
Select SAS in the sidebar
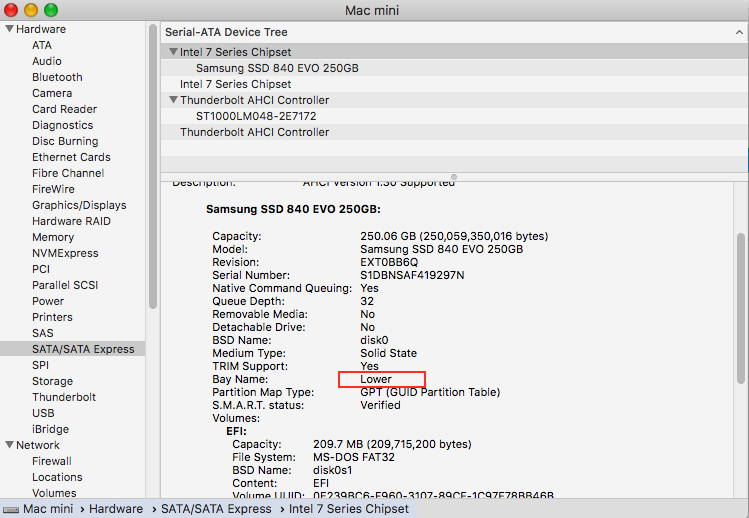point(43,334)
